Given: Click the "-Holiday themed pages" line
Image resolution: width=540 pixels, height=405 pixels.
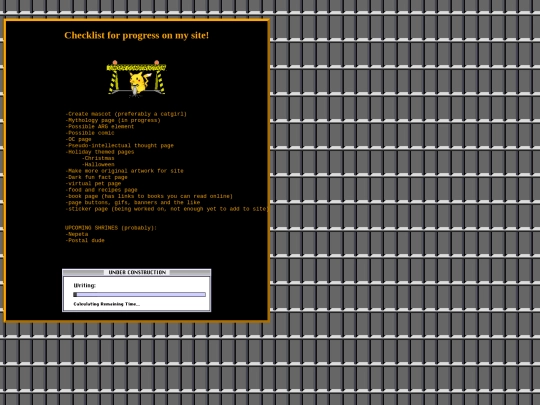Looking at the screenshot, I should pyautogui.click(x=100, y=152).
